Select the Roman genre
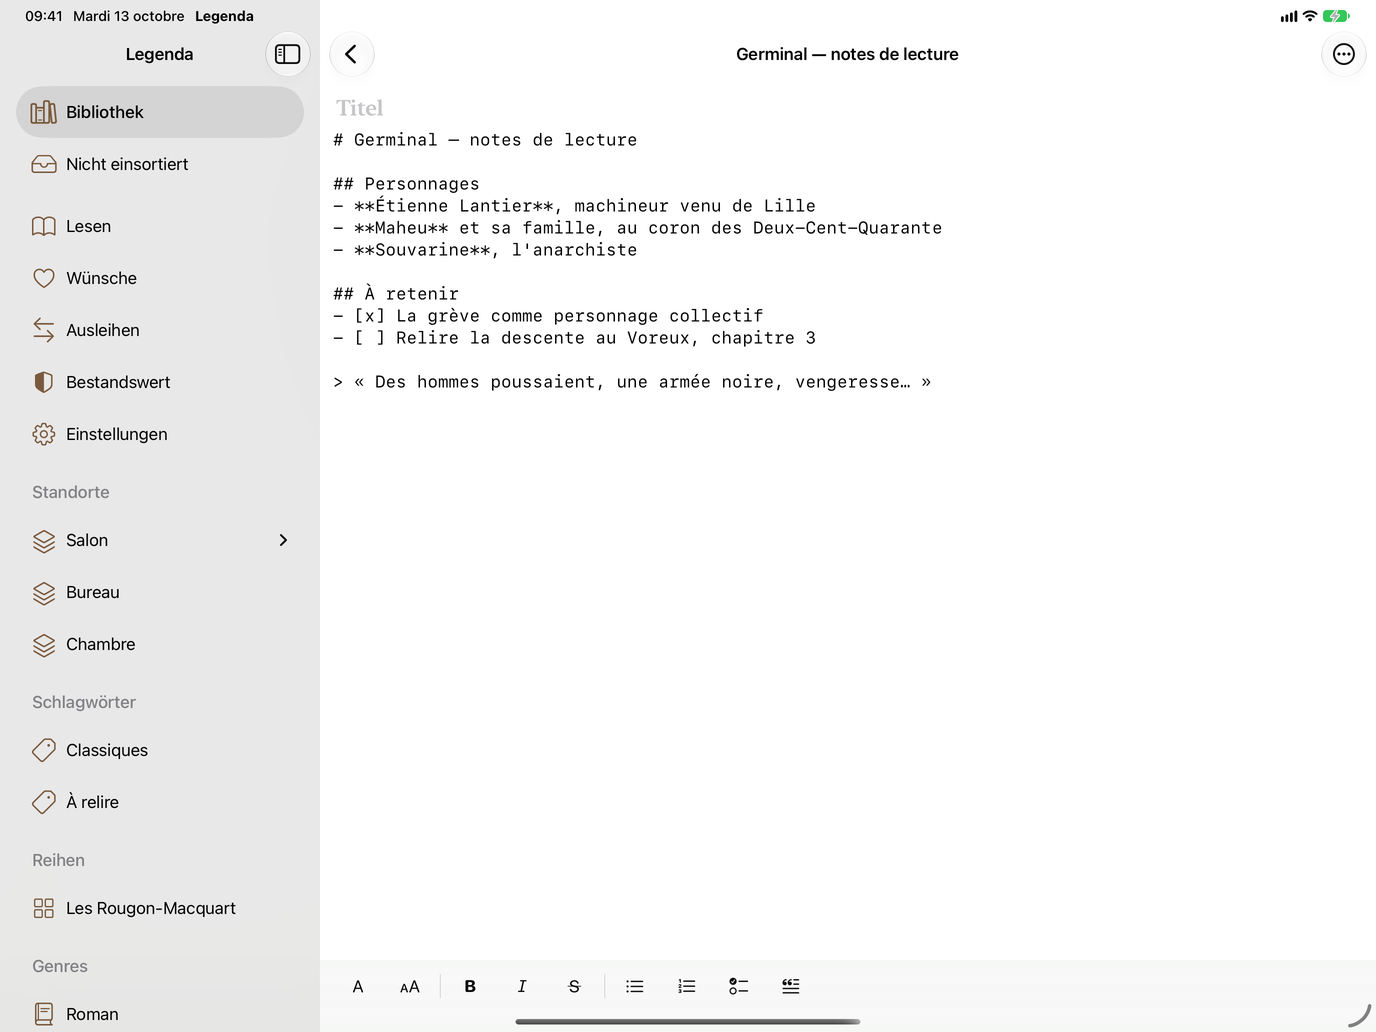 coord(160,1014)
